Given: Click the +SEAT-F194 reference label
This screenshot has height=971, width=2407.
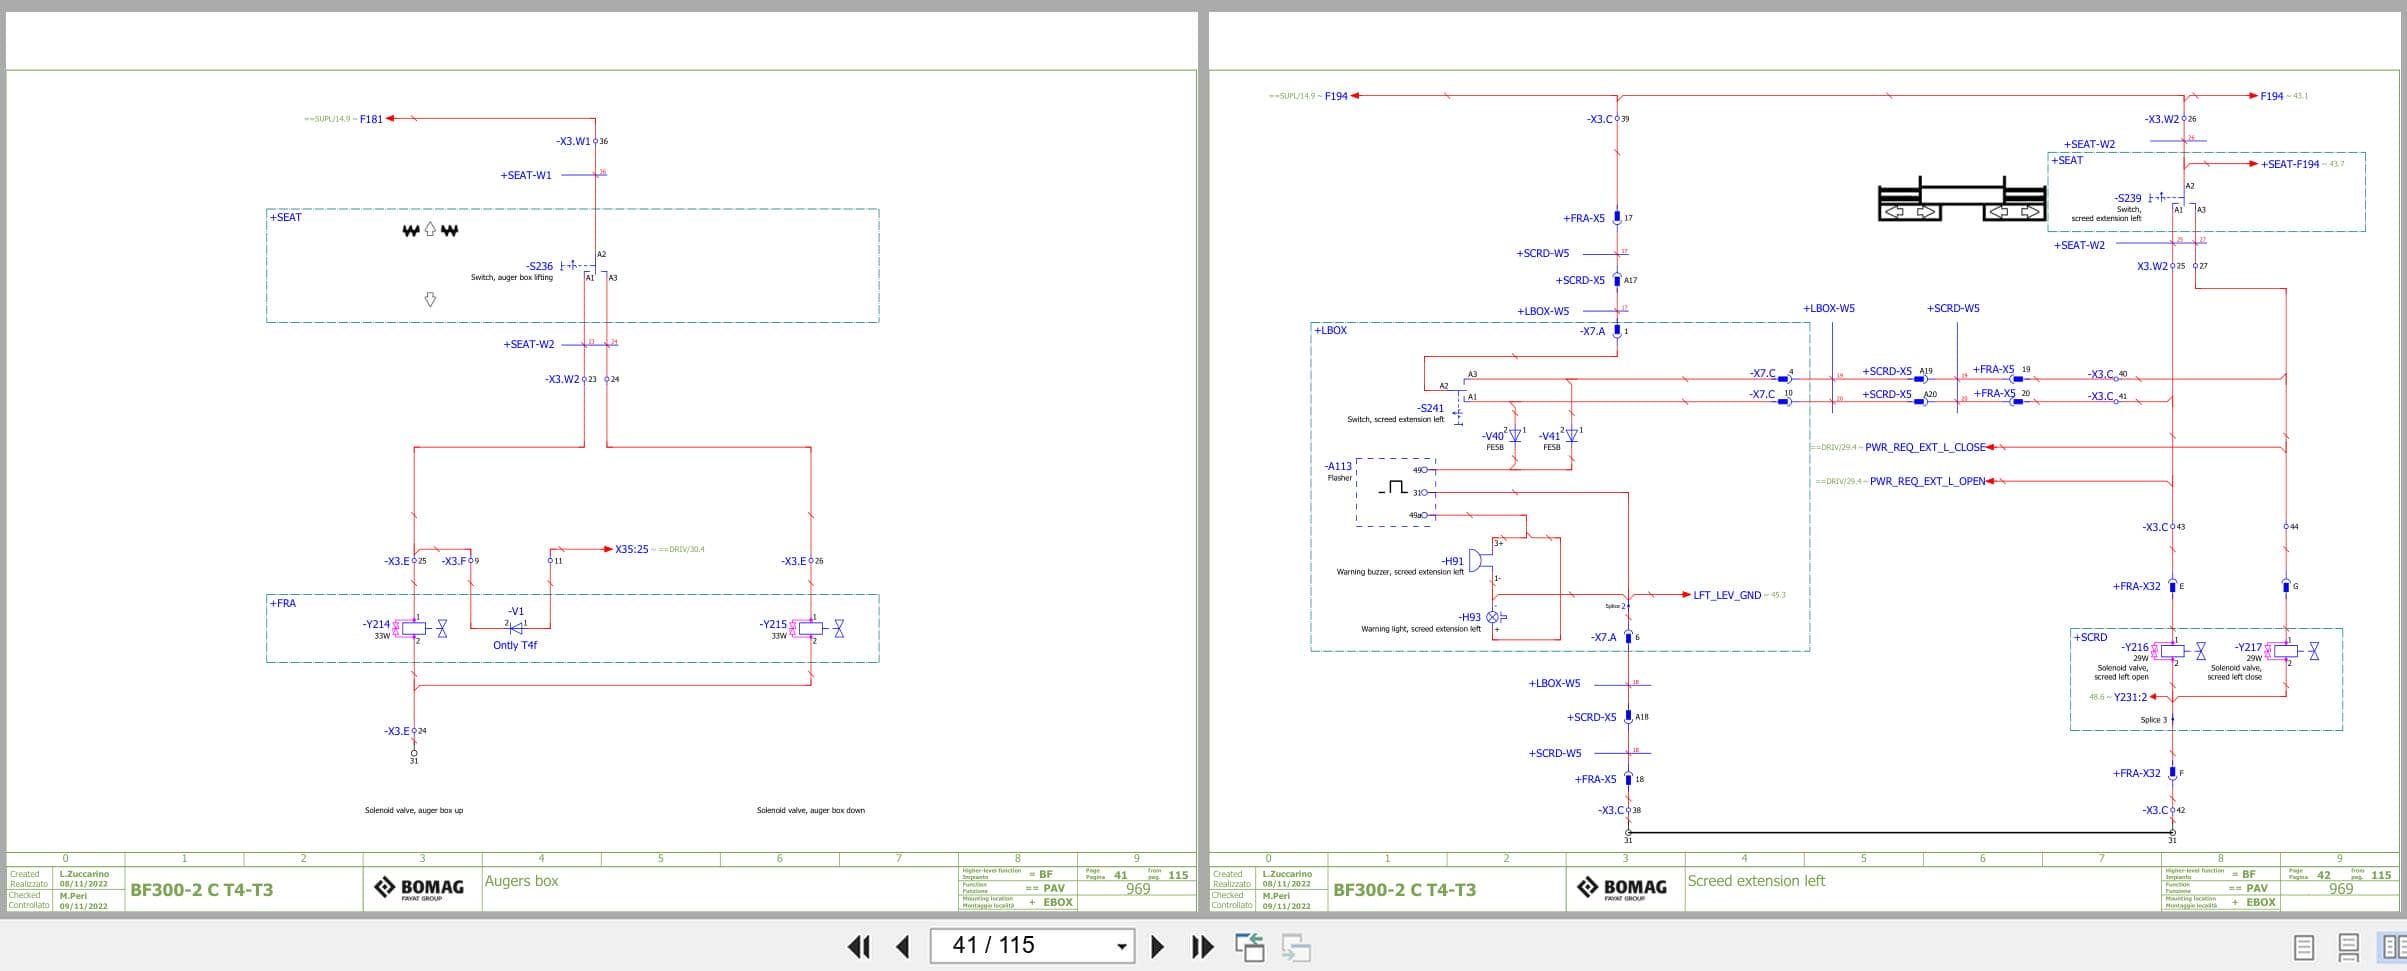Looking at the screenshot, I should (2290, 164).
